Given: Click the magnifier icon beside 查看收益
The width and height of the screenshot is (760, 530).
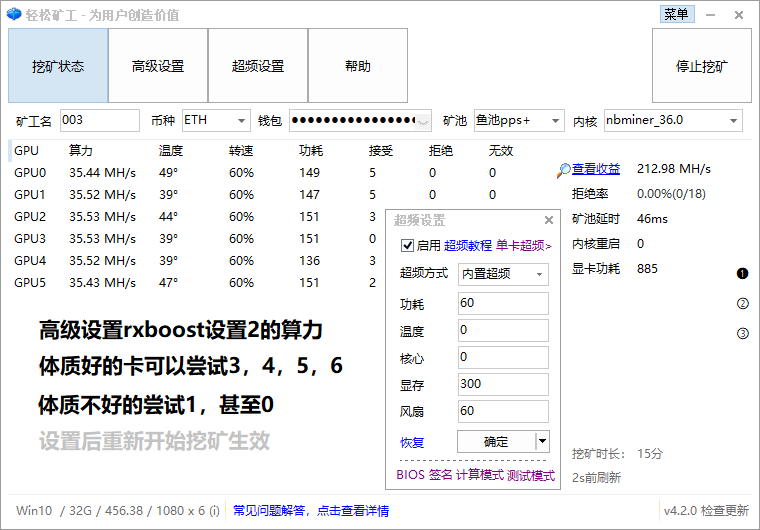Looking at the screenshot, I should pyautogui.click(x=564, y=170).
